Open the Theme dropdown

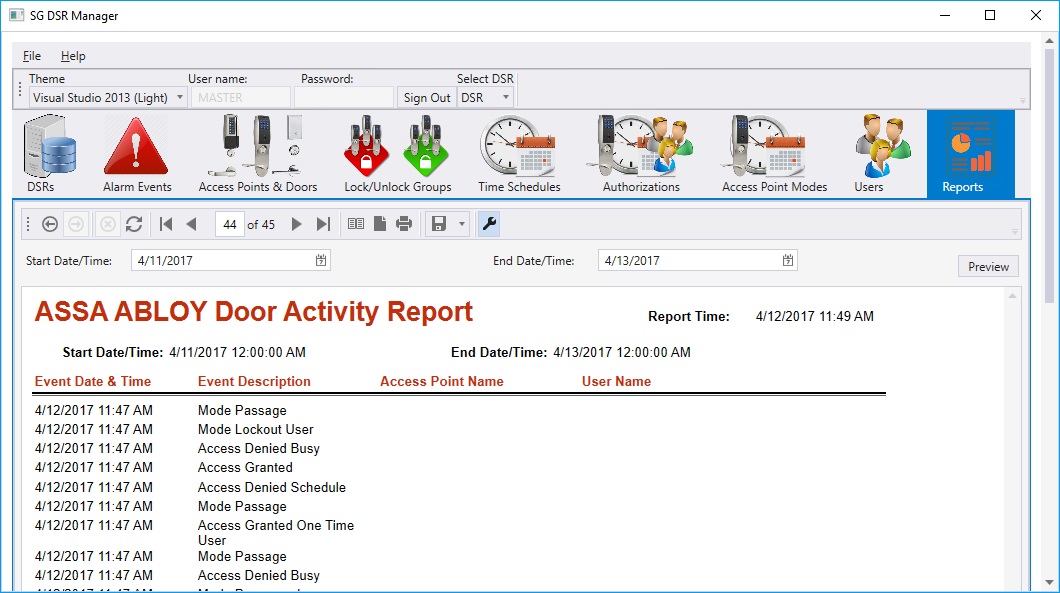107,98
